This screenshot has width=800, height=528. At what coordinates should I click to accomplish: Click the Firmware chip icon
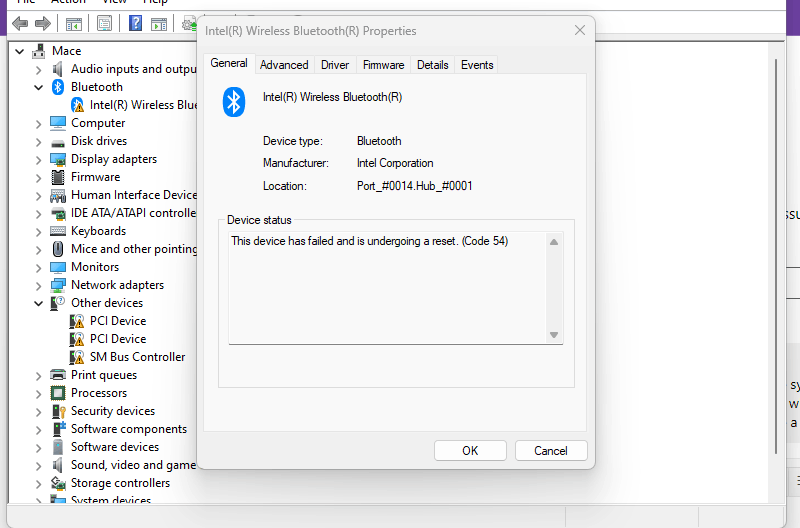pyautogui.click(x=58, y=177)
